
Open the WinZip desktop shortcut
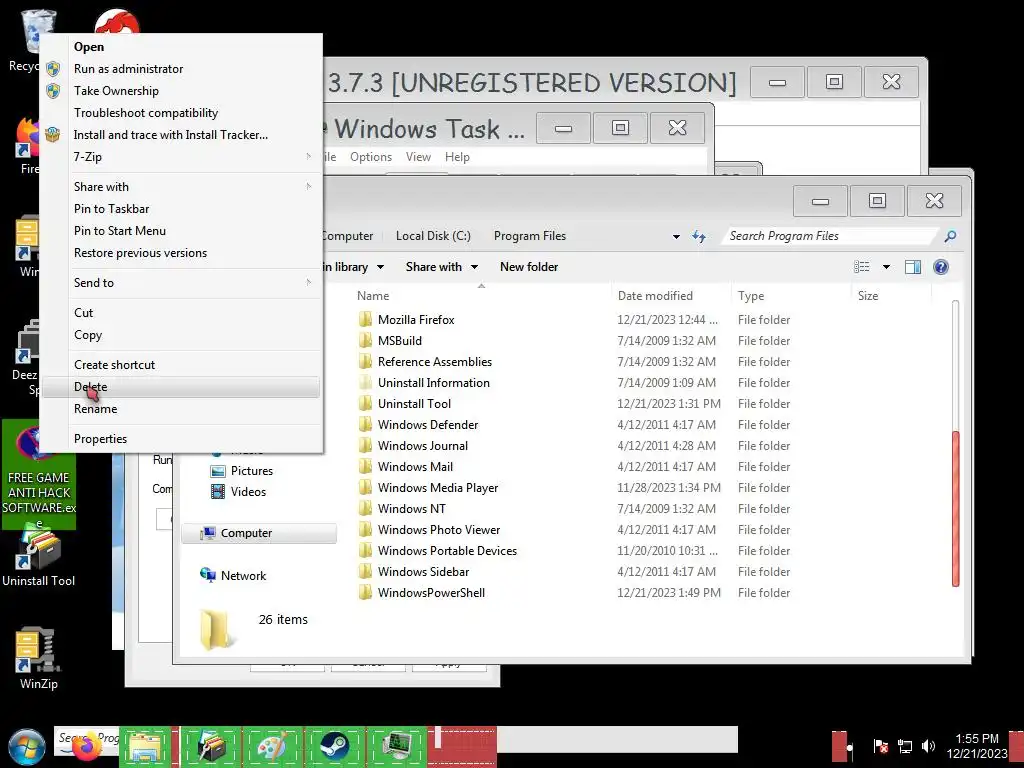39,658
